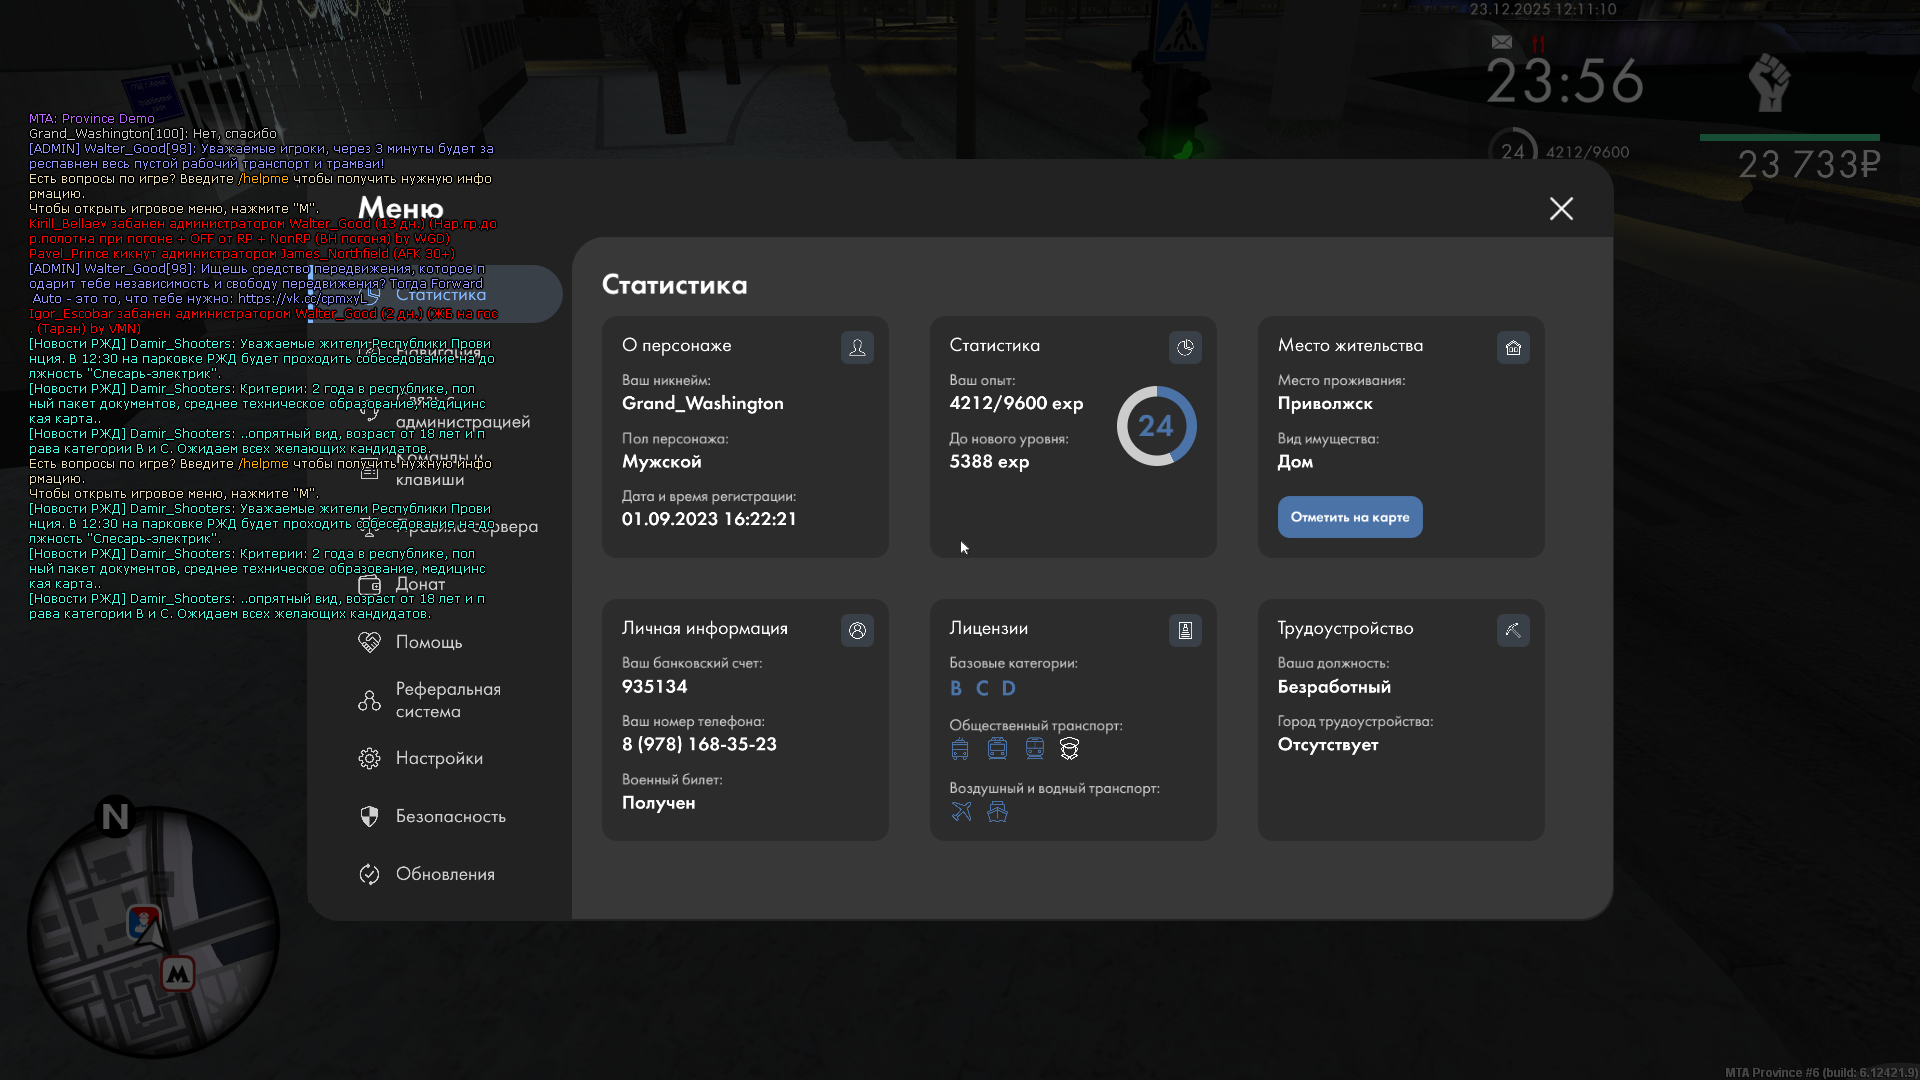Click the house icon in Место жительства card

(1513, 347)
